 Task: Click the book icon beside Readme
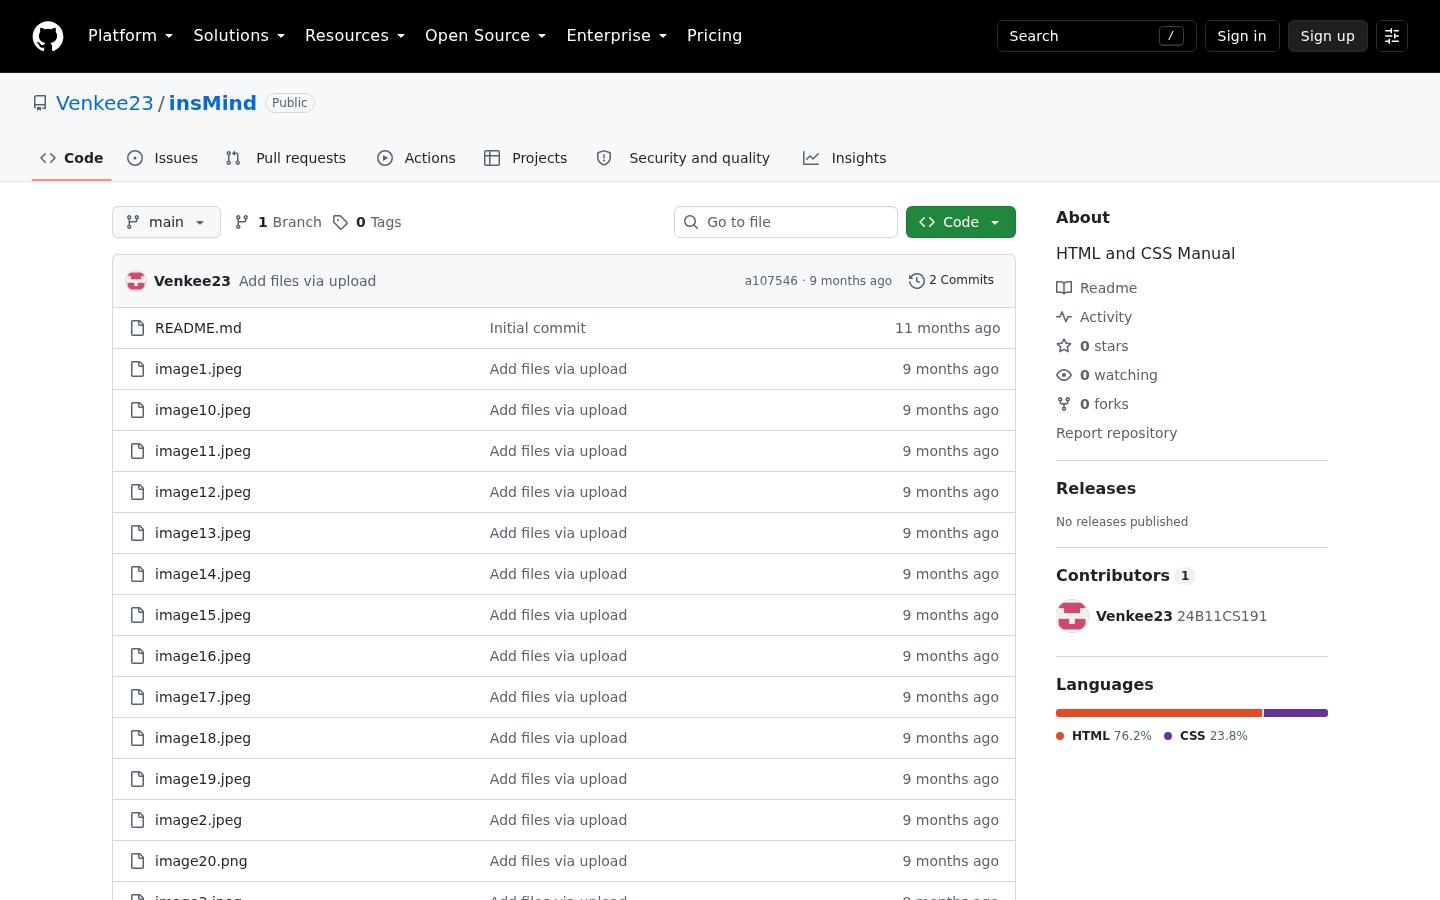coord(1064,288)
